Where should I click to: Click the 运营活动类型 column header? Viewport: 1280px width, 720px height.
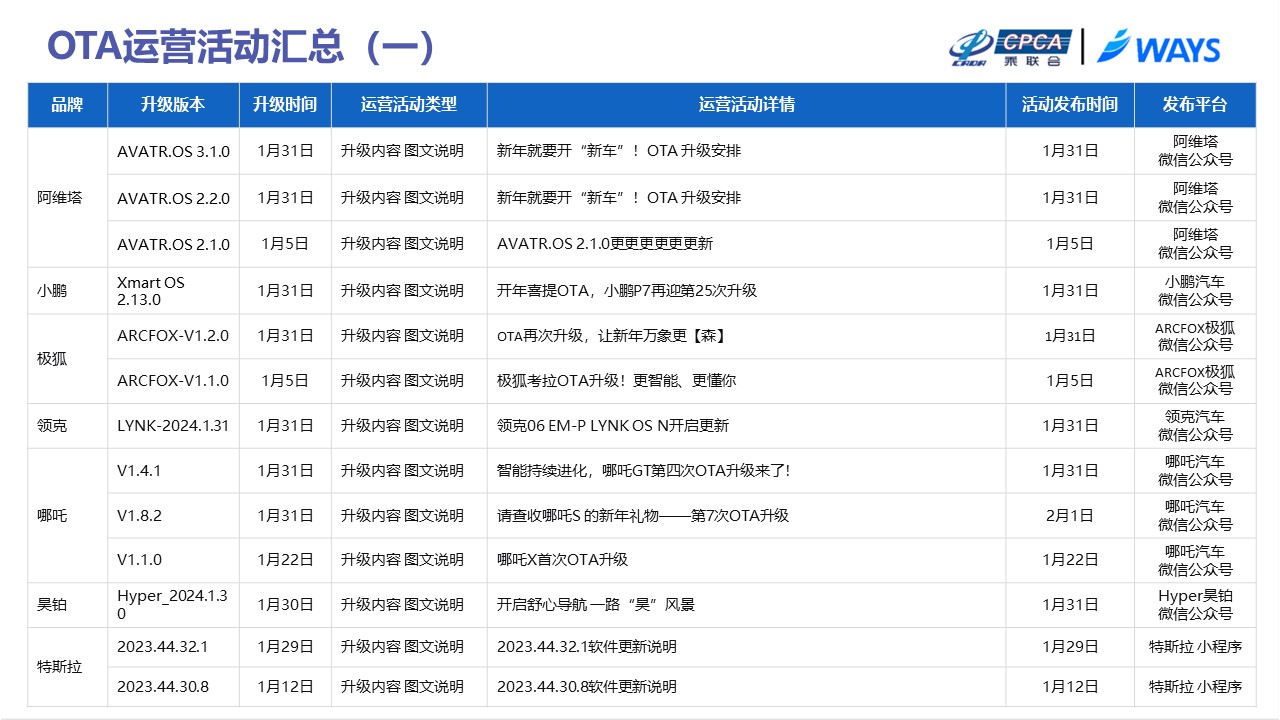409,105
